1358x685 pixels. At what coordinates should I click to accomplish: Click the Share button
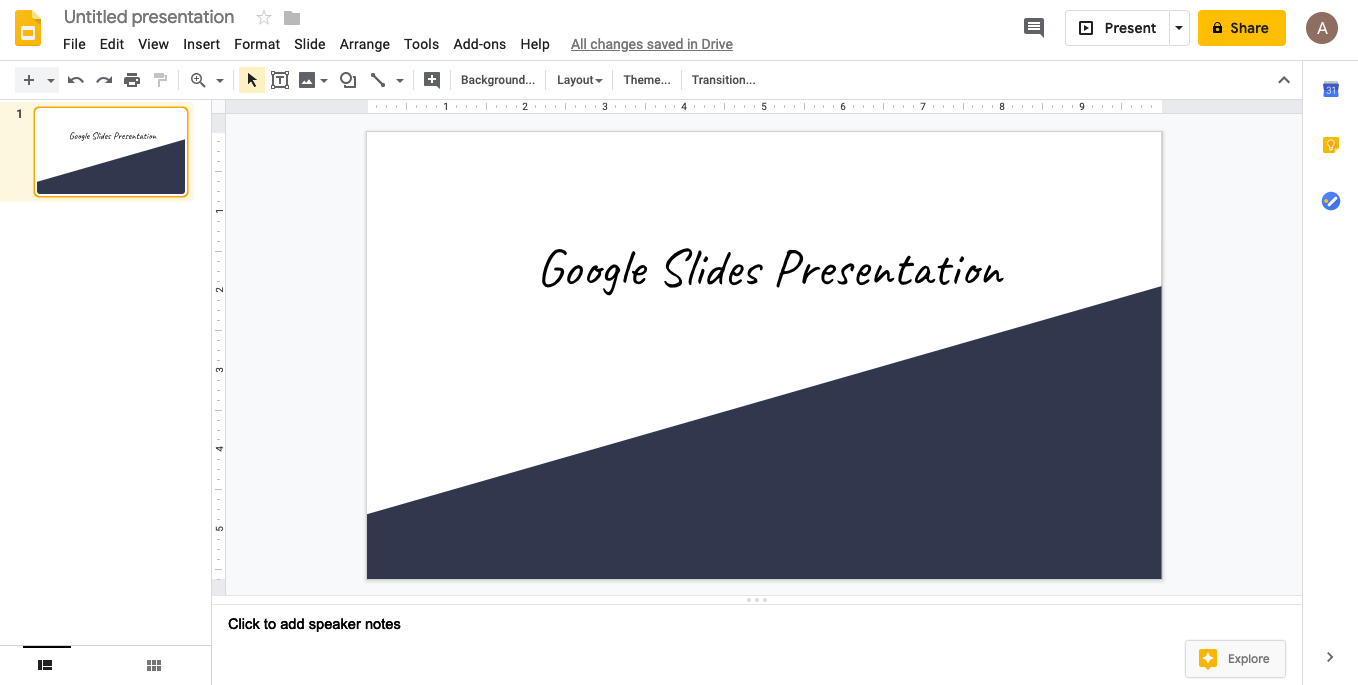(x=1241, y=27)
